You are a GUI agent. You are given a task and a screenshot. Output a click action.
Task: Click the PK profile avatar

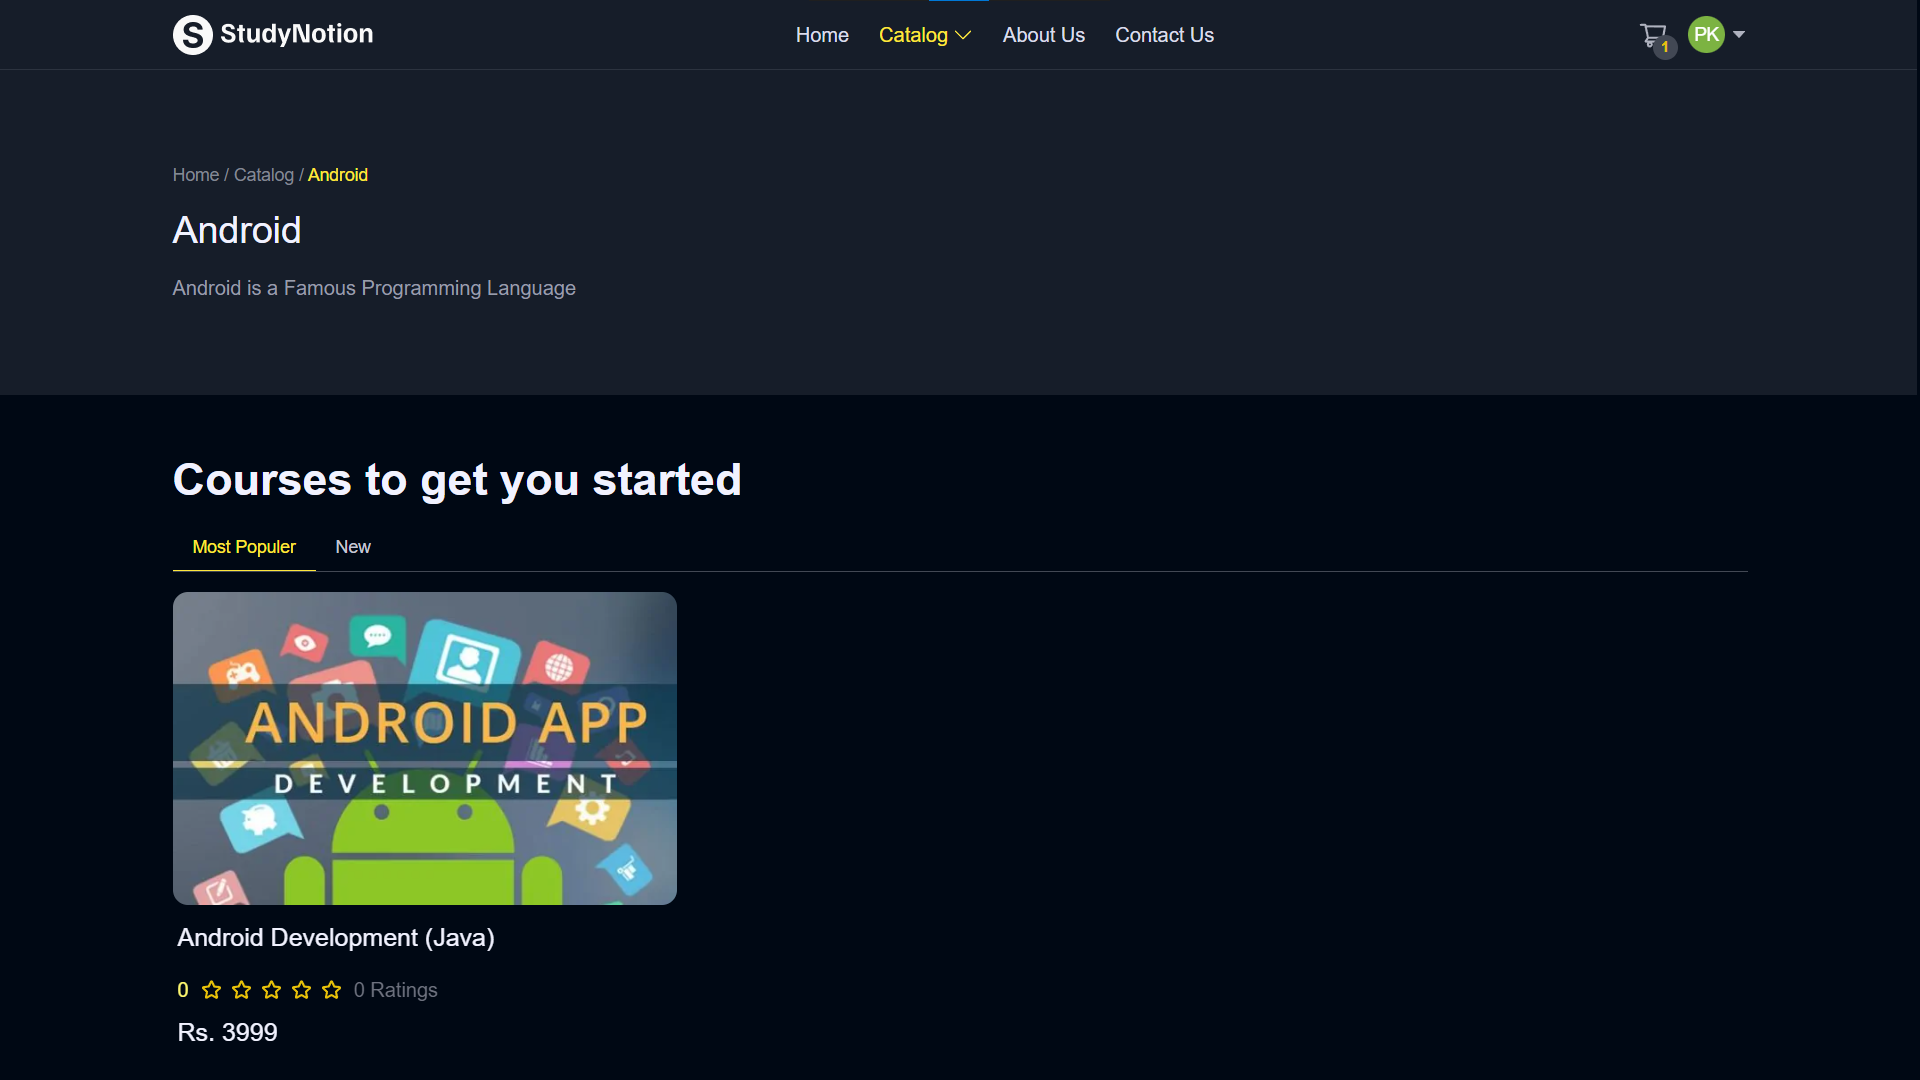(x=1706, y=35)
